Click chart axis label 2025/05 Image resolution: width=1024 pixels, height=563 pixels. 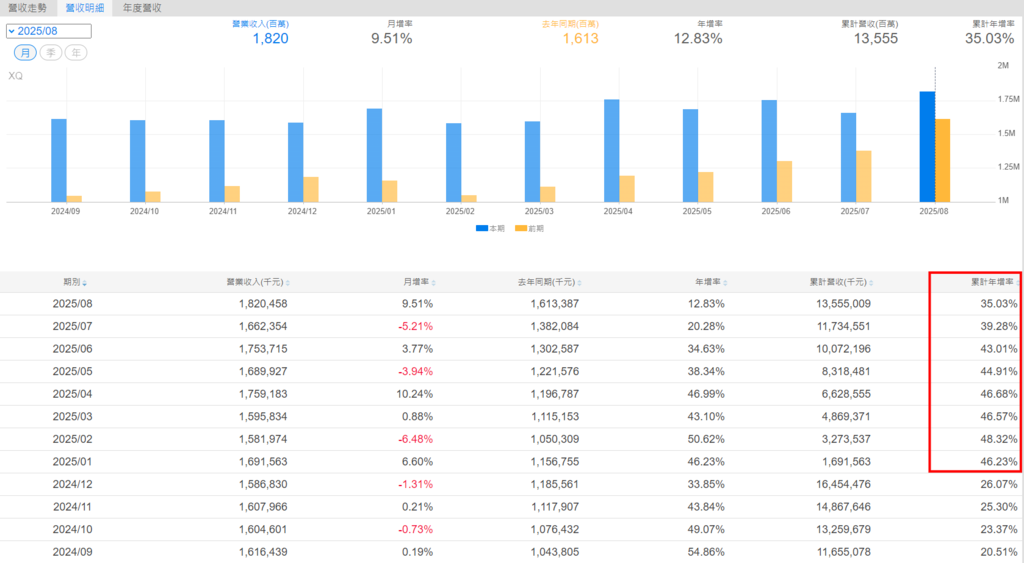point(697,212)
